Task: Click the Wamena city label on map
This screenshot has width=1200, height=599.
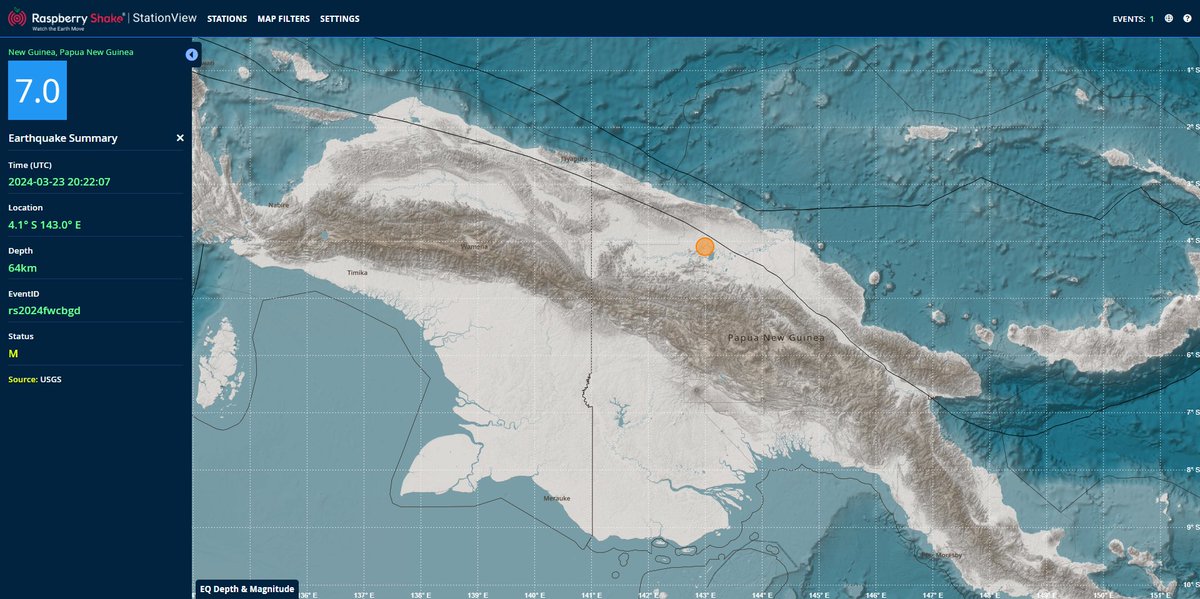Action: (x=474, y=246)
